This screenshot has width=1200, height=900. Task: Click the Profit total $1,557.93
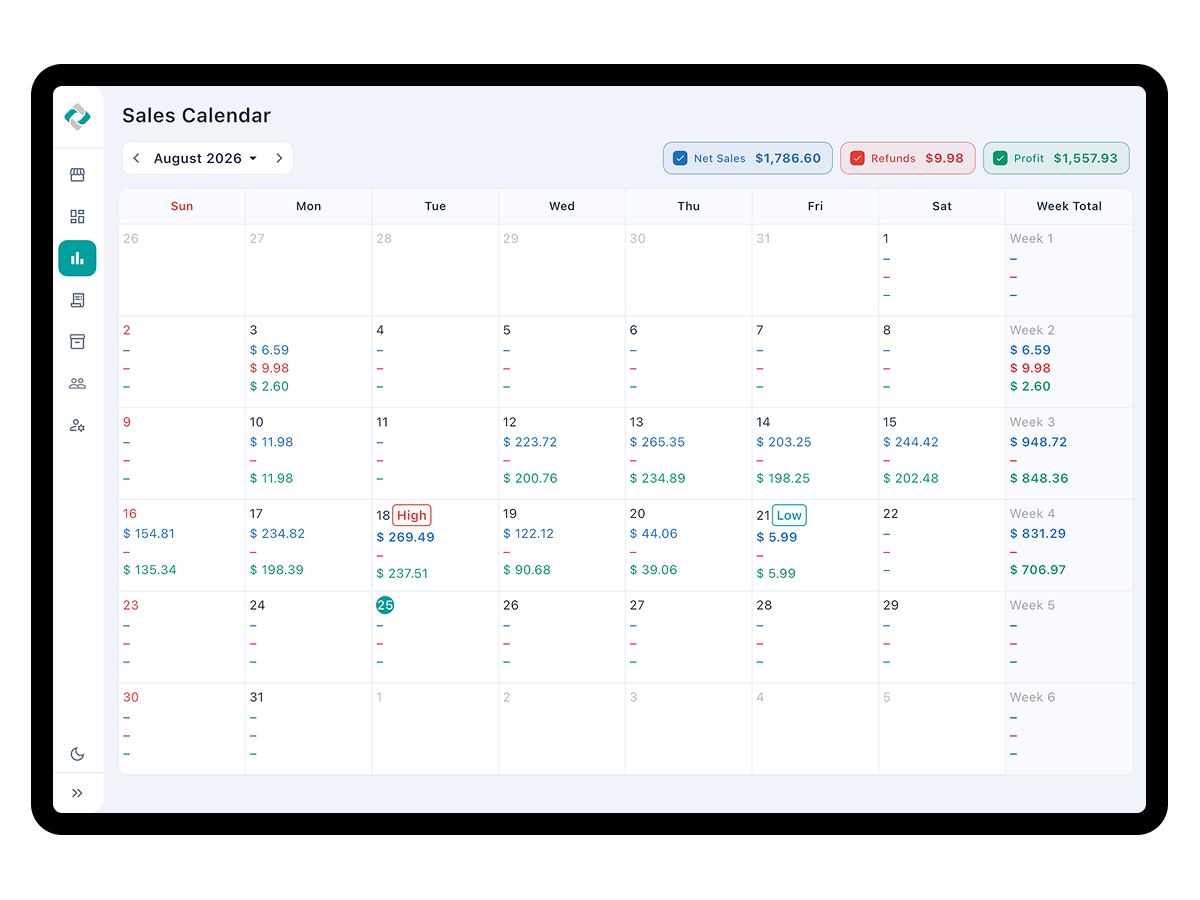coord(1086,158)
